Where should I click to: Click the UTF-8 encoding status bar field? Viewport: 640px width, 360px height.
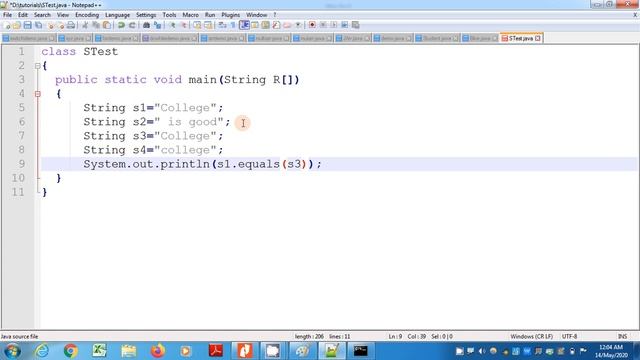point(569,336)
